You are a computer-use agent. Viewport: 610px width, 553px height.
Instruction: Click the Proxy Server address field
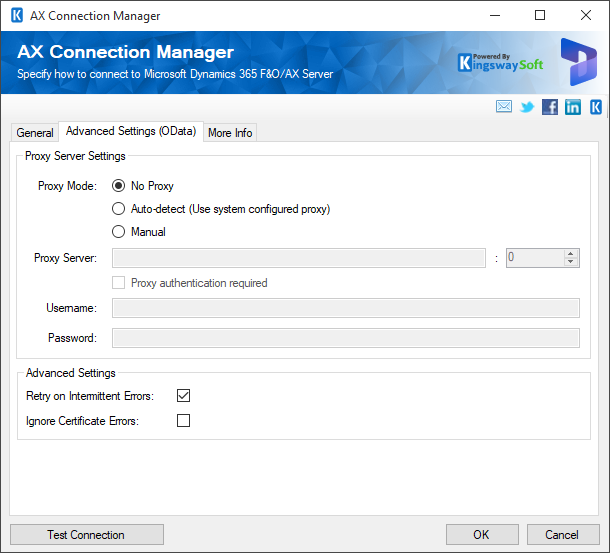click(299, 258)
